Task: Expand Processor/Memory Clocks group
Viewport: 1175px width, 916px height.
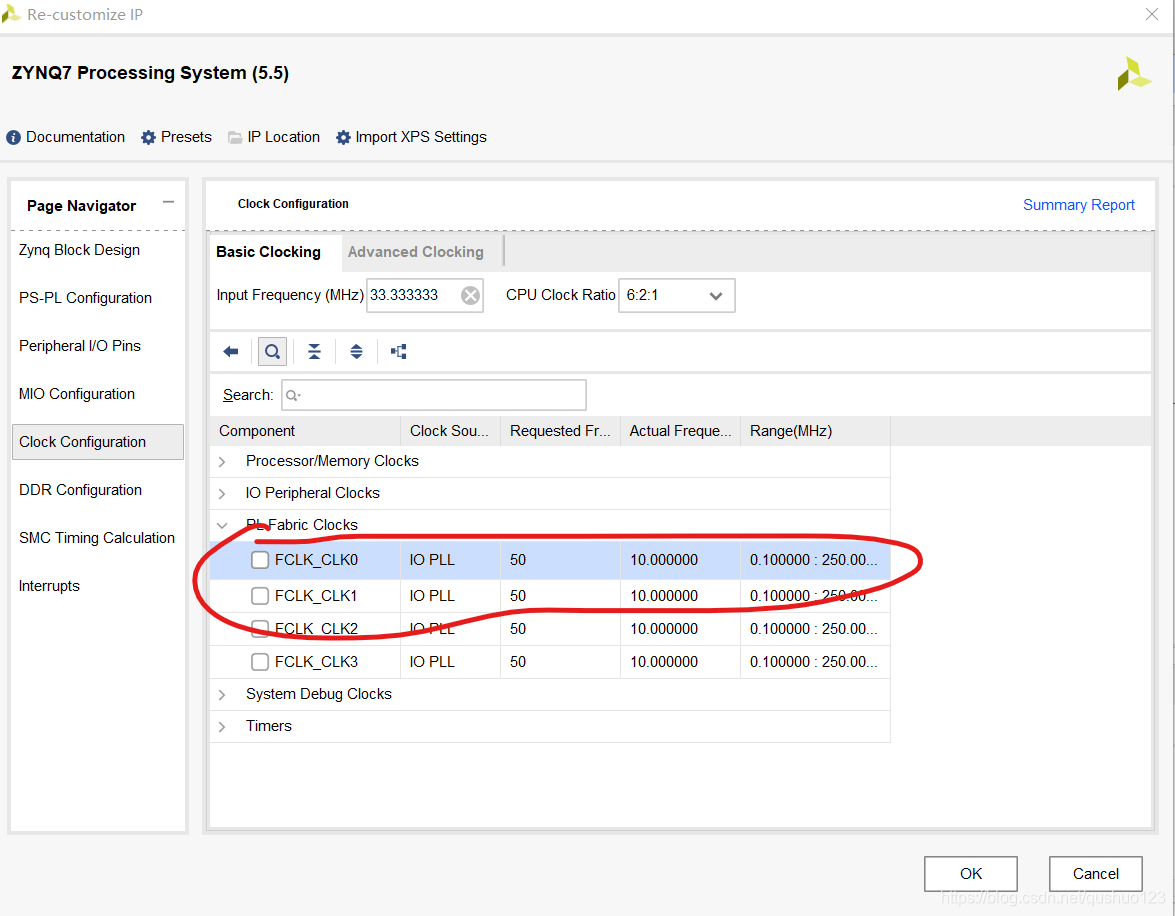Action: (x=222, y=462)
